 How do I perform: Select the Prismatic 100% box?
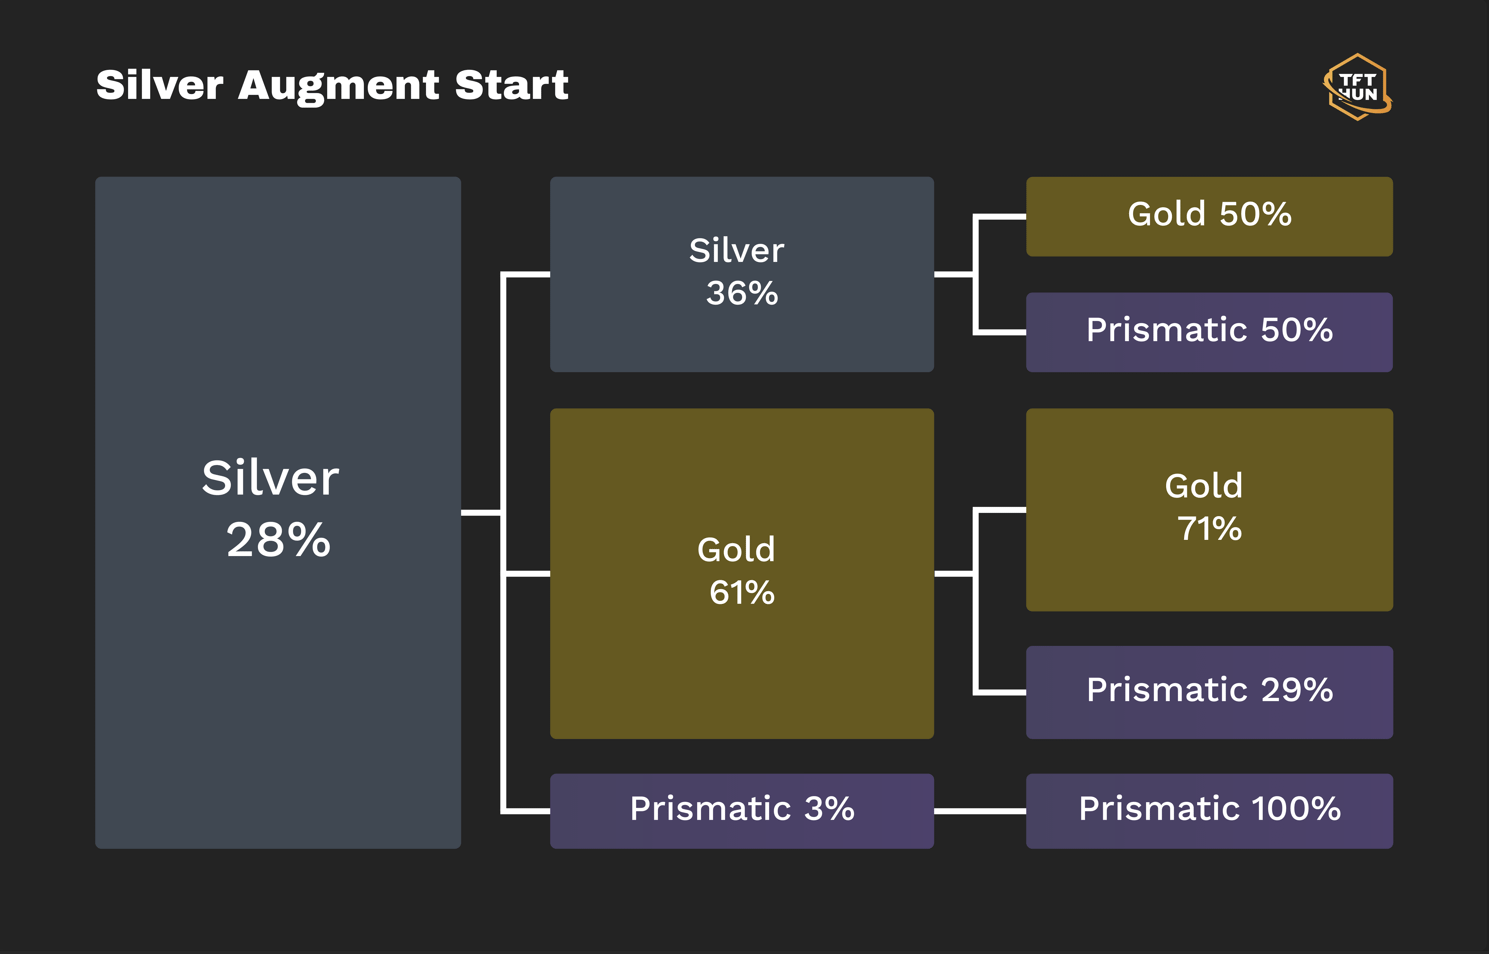tap(1209, 811)
